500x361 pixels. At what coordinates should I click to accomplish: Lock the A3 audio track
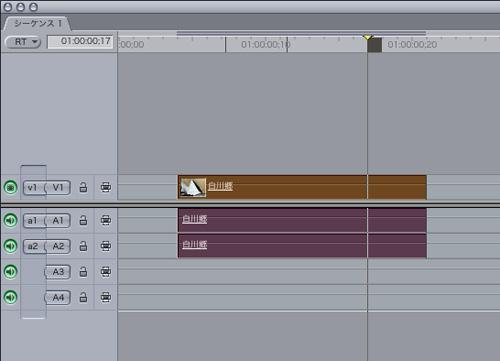coord(83,272)
